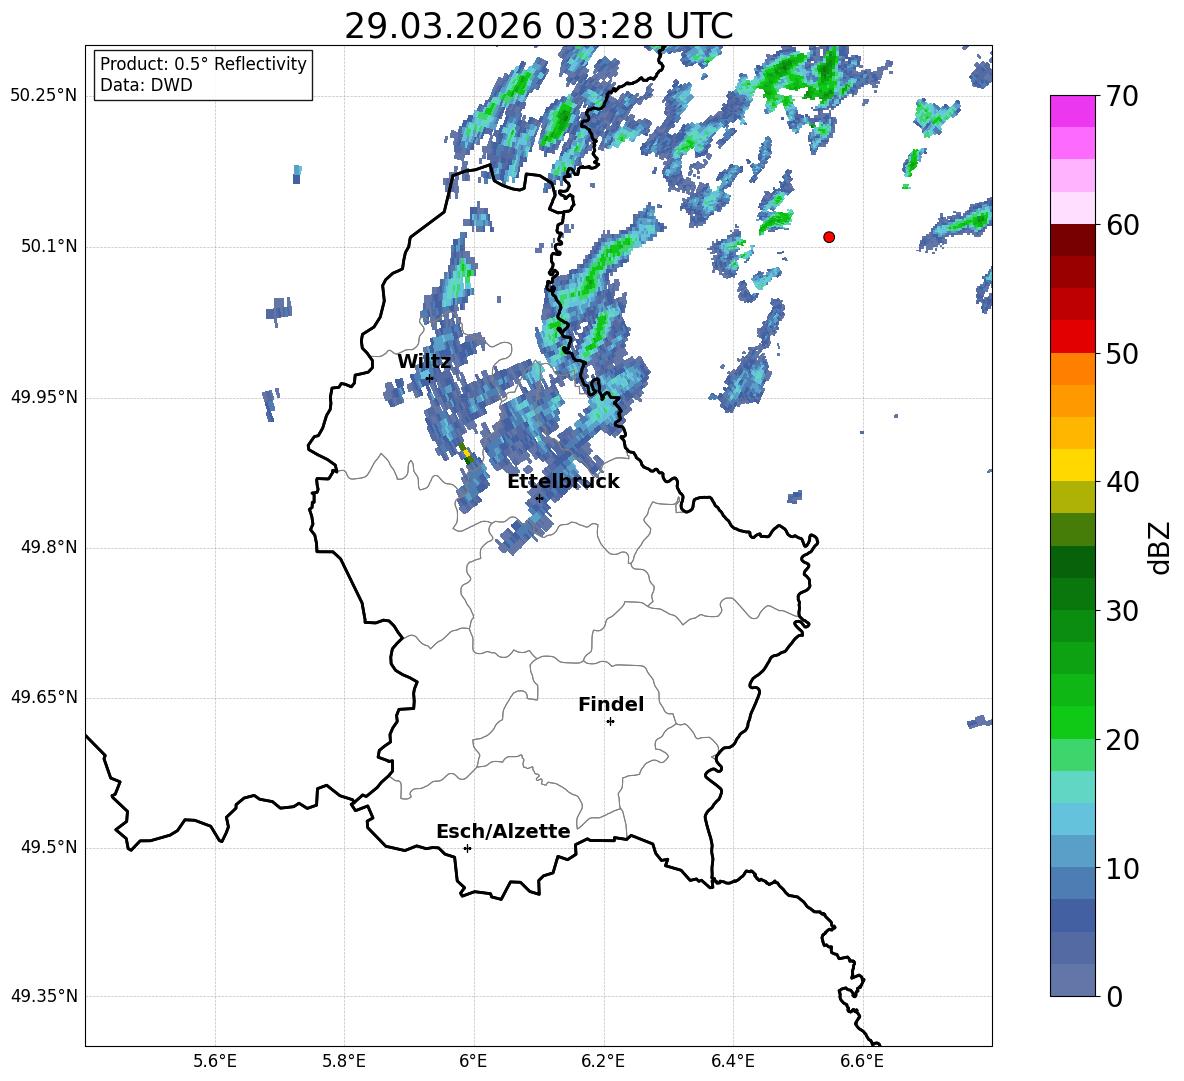Click the 6.2°E longitude label
This screenshot has height=1081, width=1184.
click(x=603, y=1061)
